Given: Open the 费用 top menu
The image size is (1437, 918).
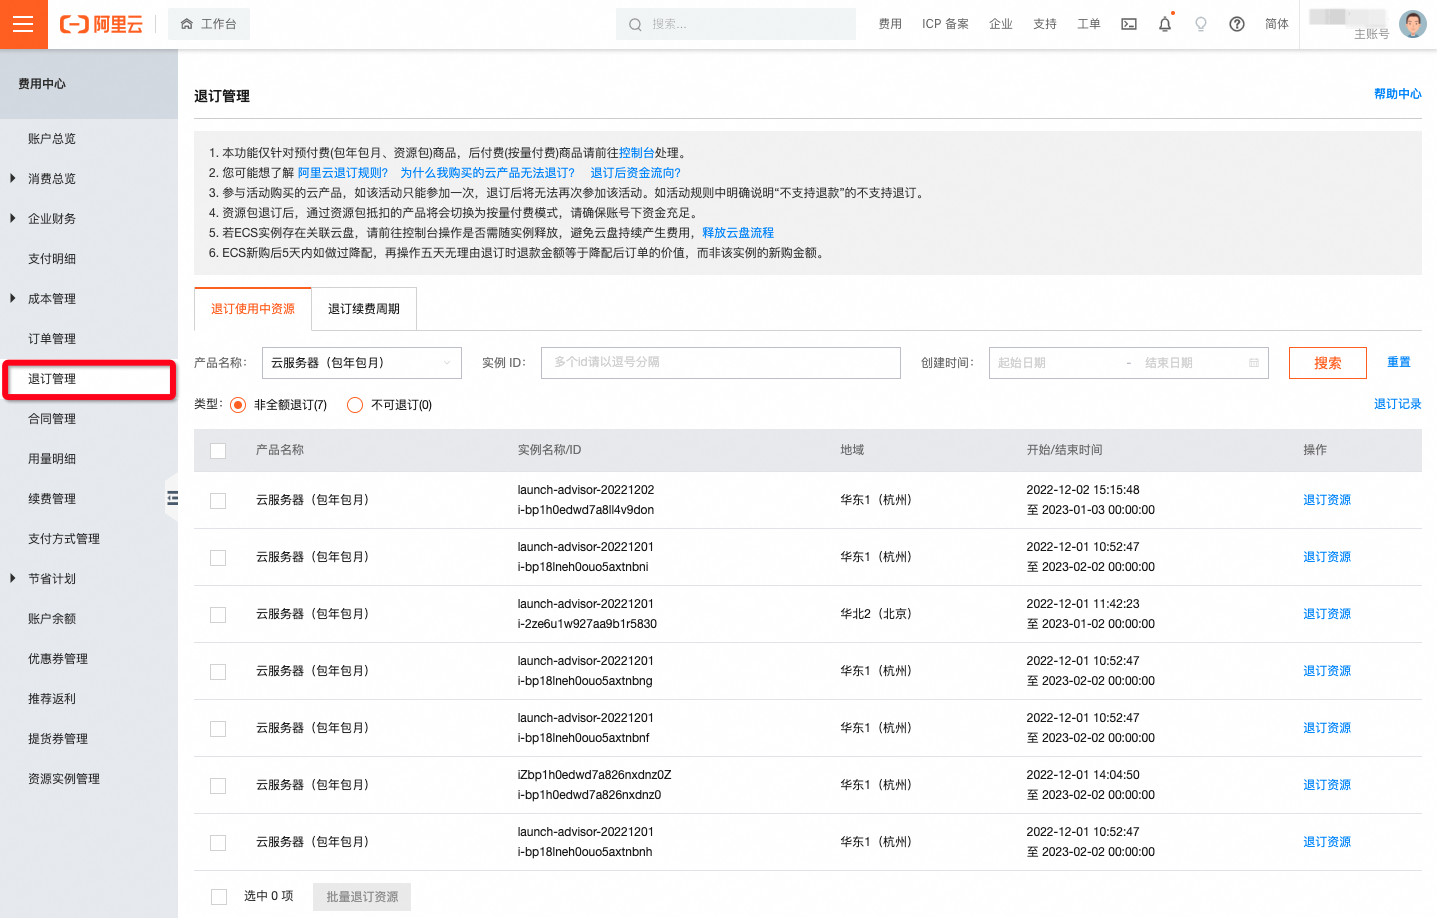Looking at the screenshot, I should pos(890,24).
